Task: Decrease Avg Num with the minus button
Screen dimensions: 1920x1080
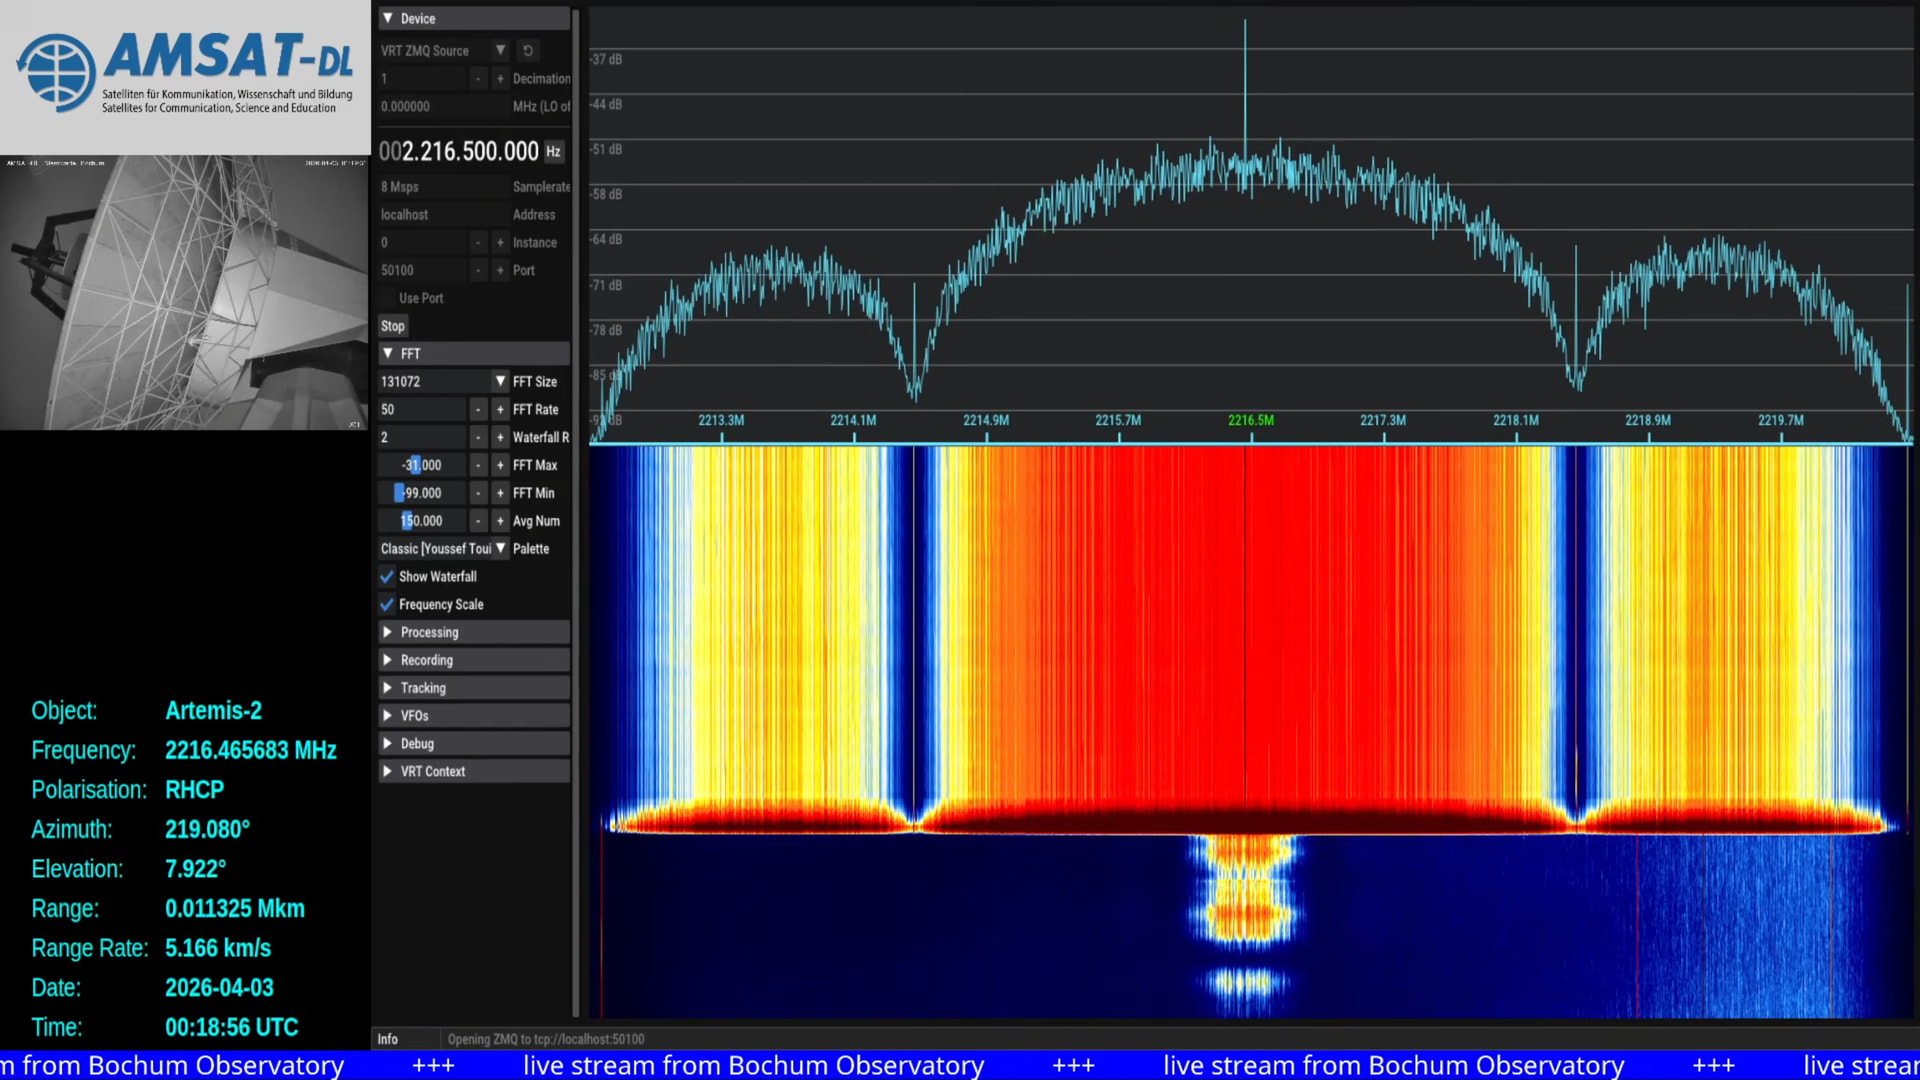Action: coord(478,521)
